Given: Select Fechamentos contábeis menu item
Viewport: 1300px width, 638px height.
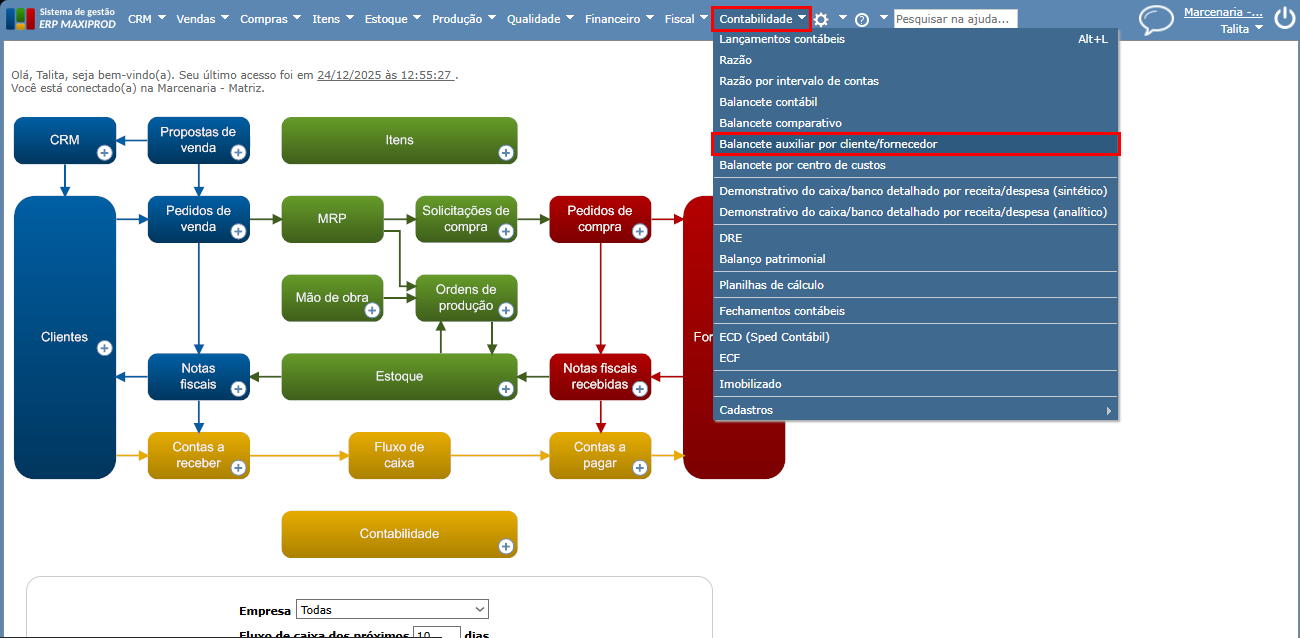Looking at the screenshot, I should pyautogui.click(x=915, y=311).
